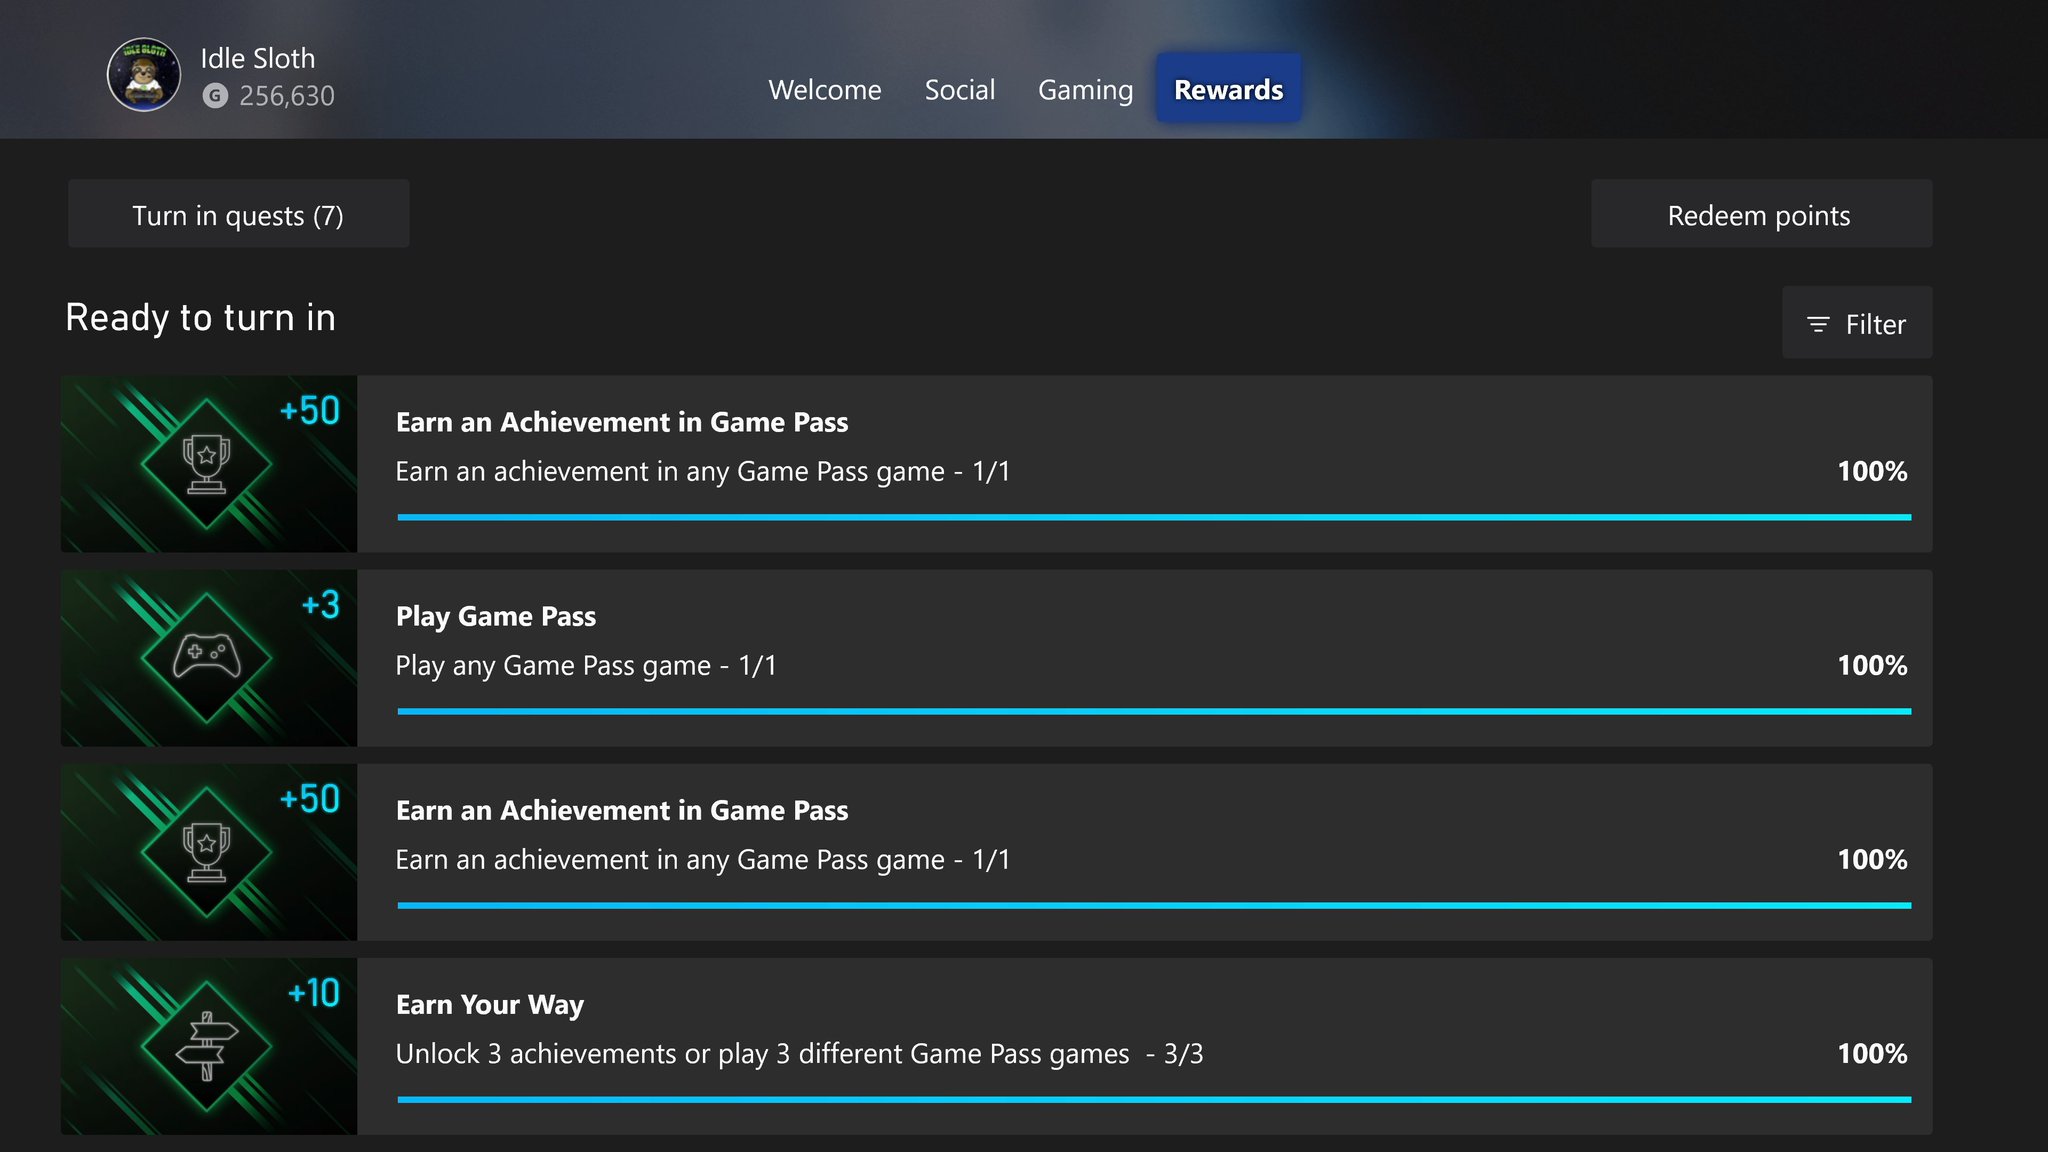Select the Redeem points option
Image resolution: width=2048 pixels, height=1152 pixels.
(1760, 214)
